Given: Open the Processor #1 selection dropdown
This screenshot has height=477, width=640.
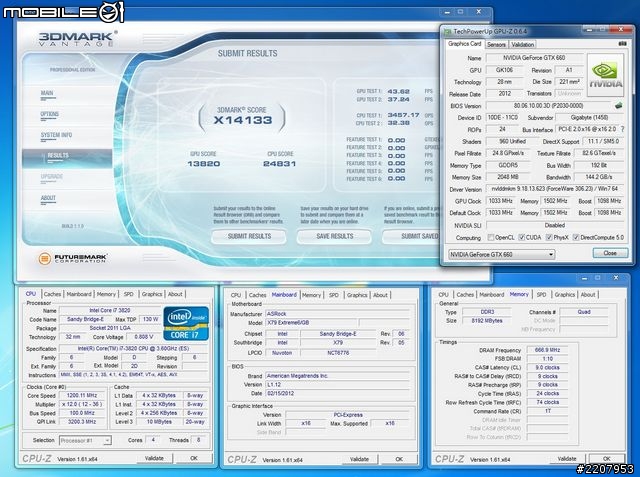Looking at the screenshot, I should pos(85,440).
